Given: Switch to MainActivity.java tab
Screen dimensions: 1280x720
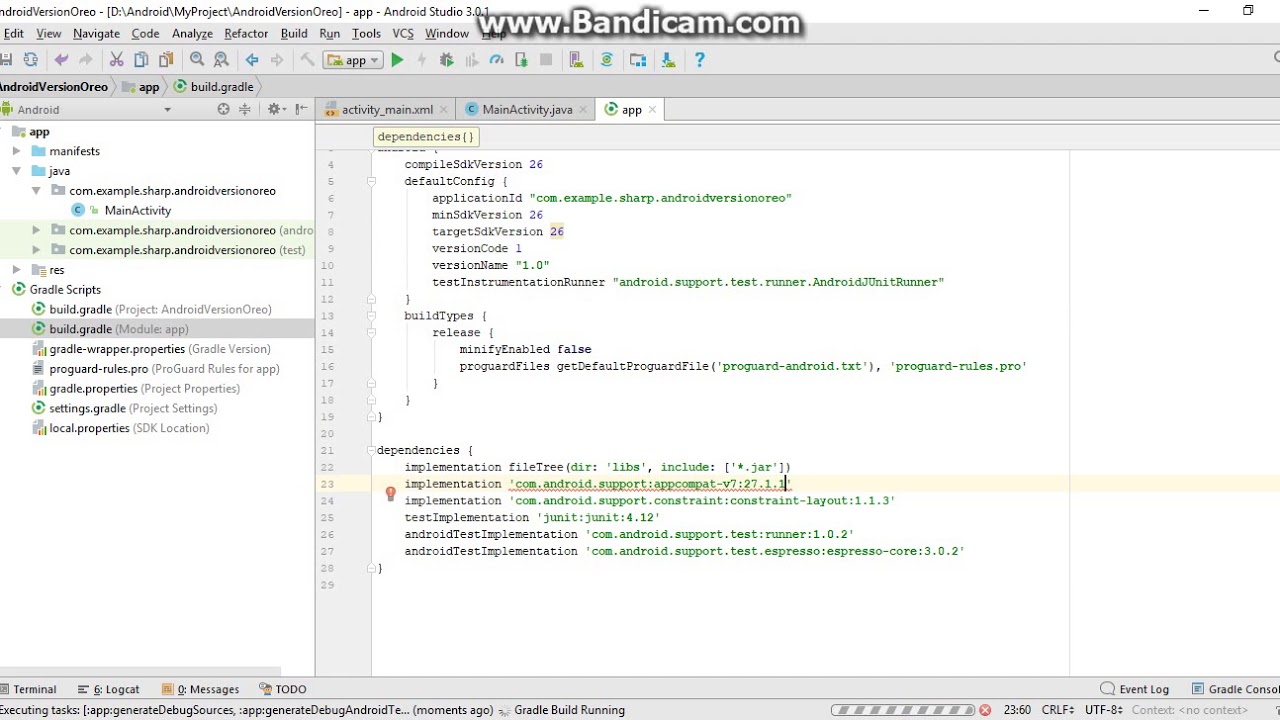Looking at the screenshot, I should [x=526, y=110].
